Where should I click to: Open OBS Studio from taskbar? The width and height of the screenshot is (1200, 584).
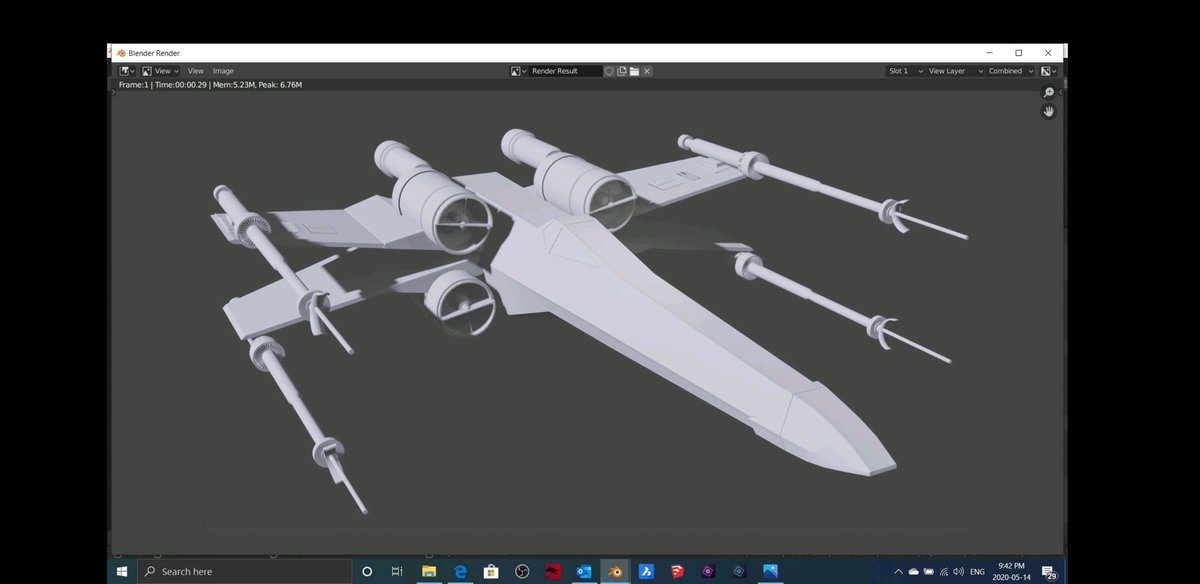click(x=522, y=571)
